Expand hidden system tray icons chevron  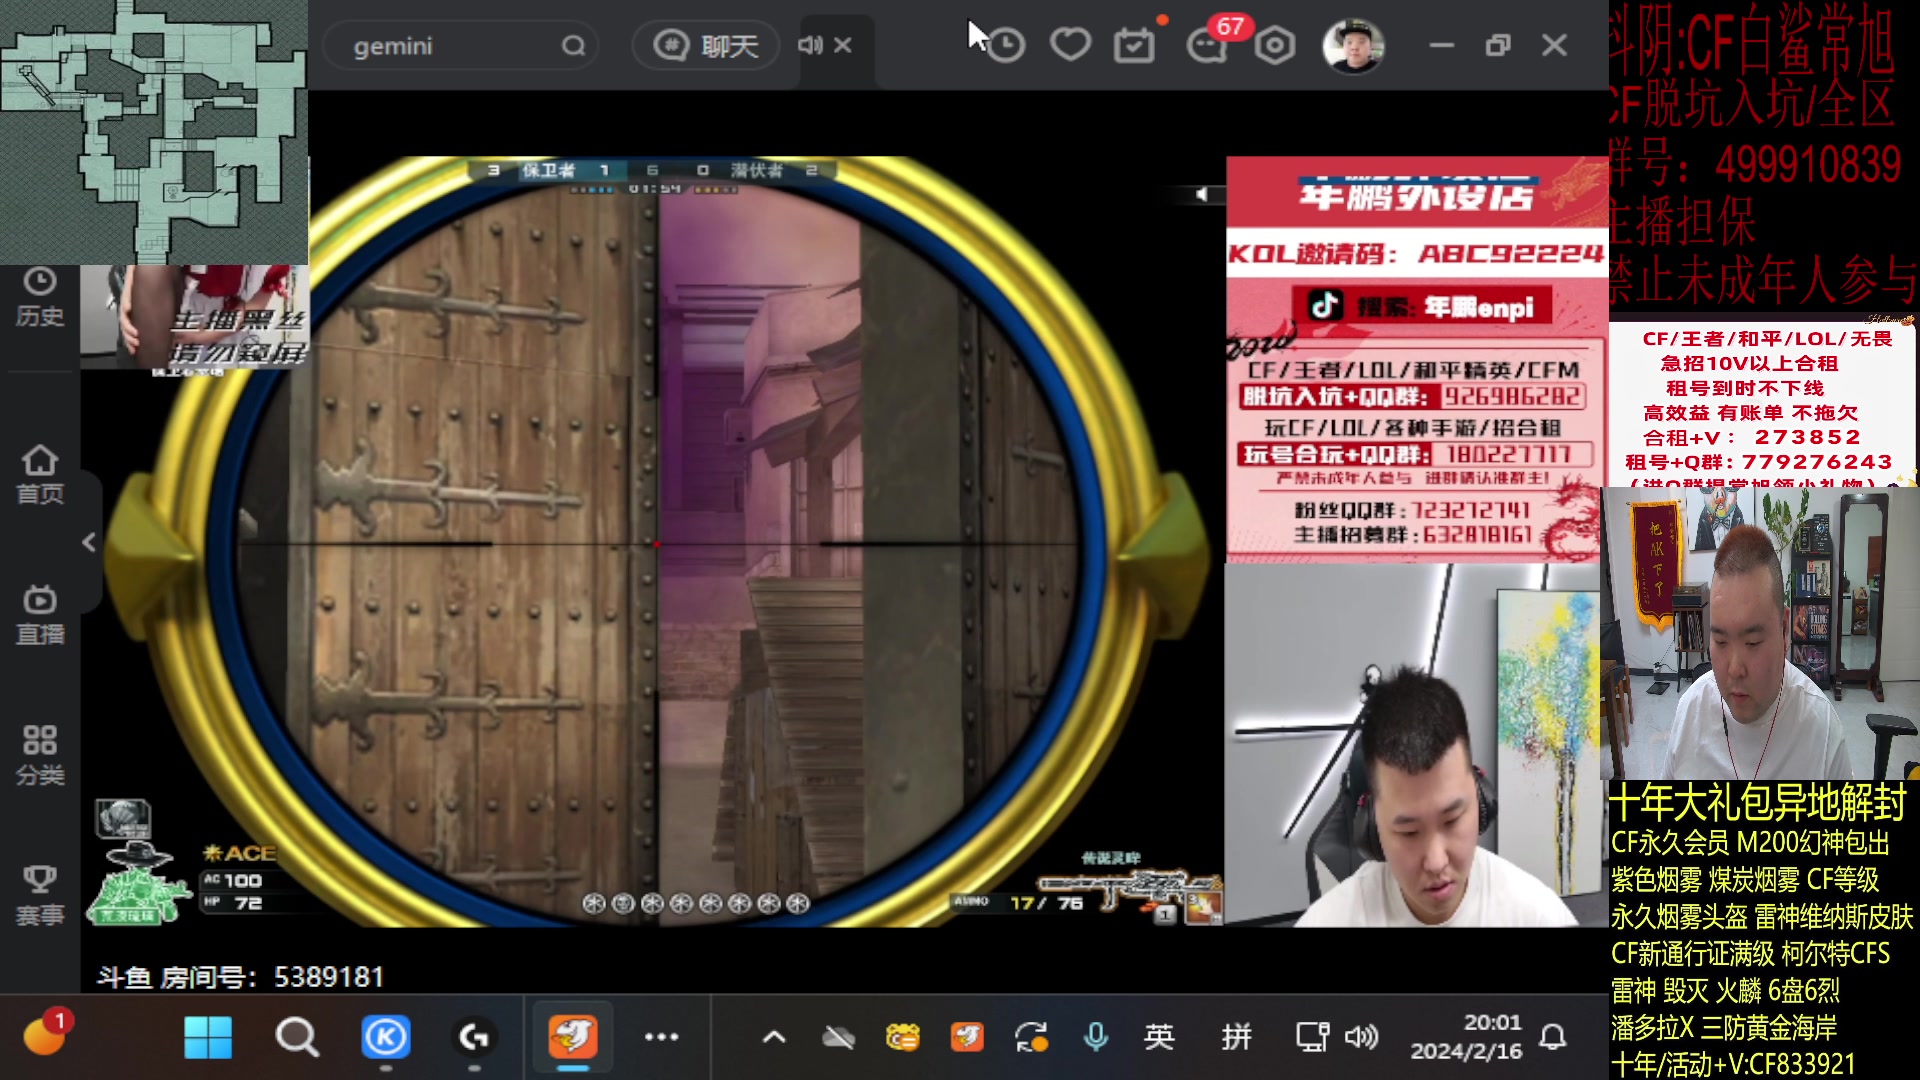click(x=774, y=1037)
